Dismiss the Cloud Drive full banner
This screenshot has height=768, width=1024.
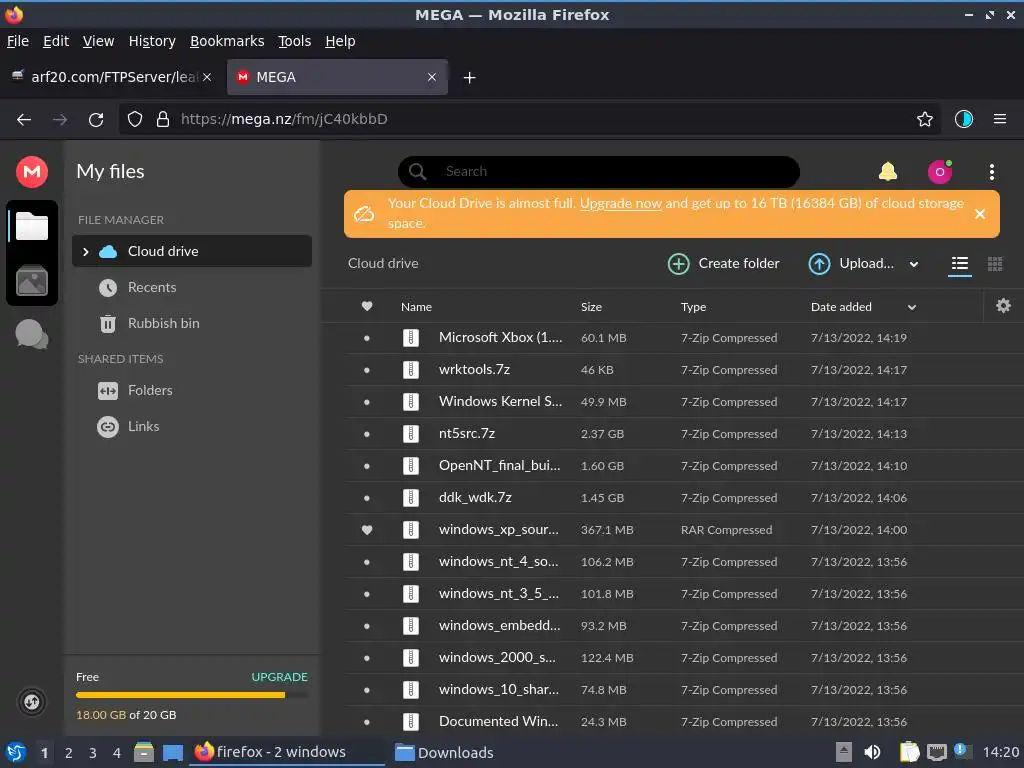[x=980, y=214]
